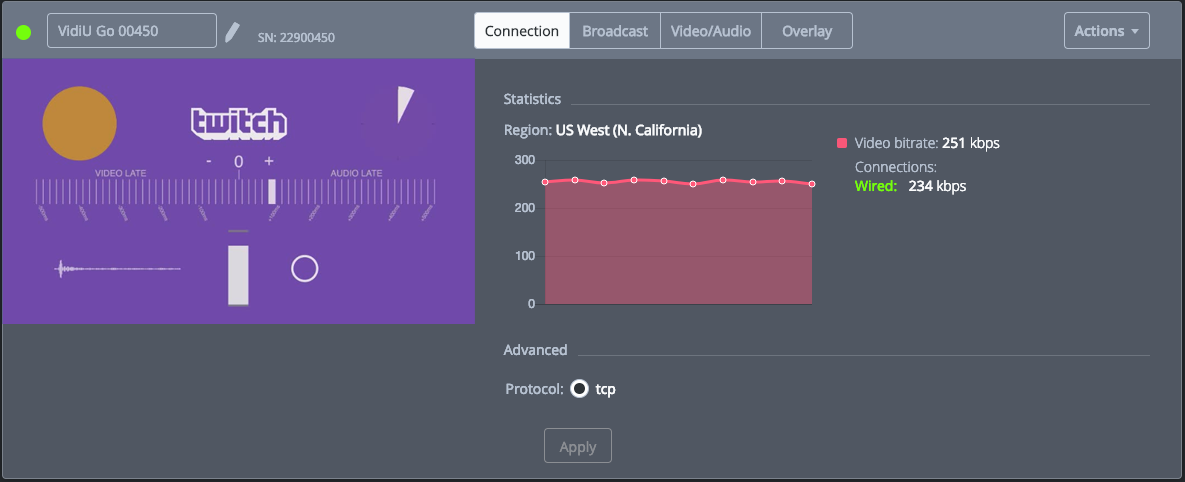Click the video/audio late sync slider marker
The height and width of the screenshot is (482, 1185).
271,191
